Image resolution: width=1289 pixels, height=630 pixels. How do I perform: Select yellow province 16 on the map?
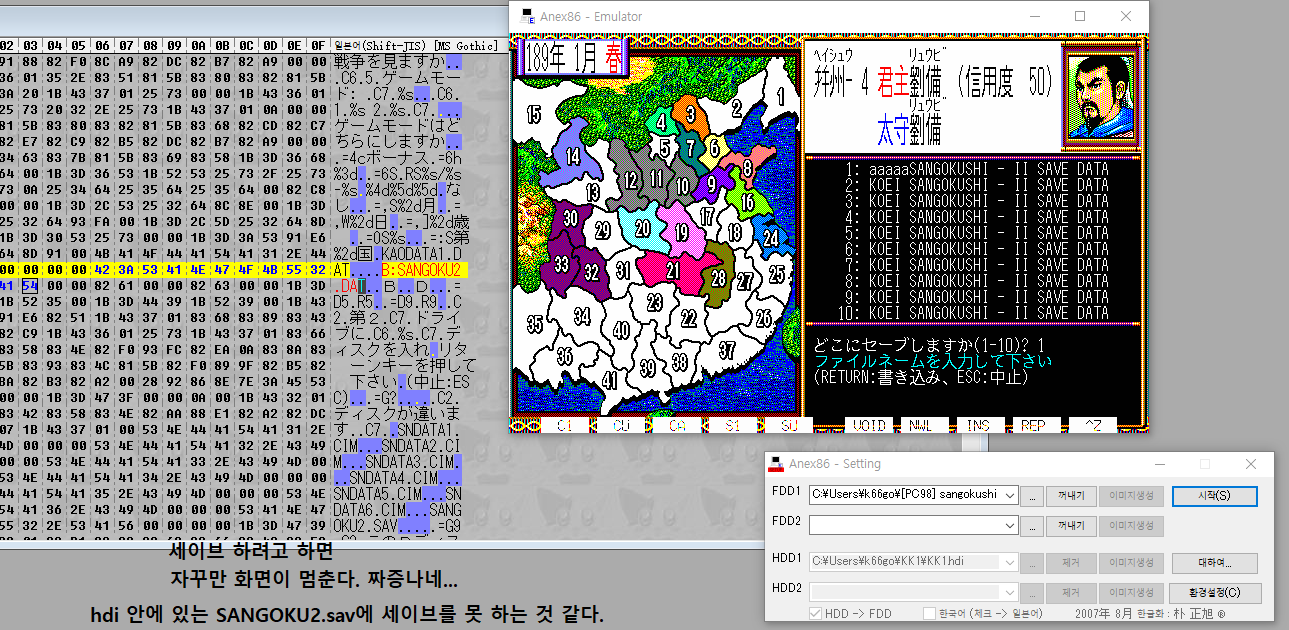coord(747,203)
